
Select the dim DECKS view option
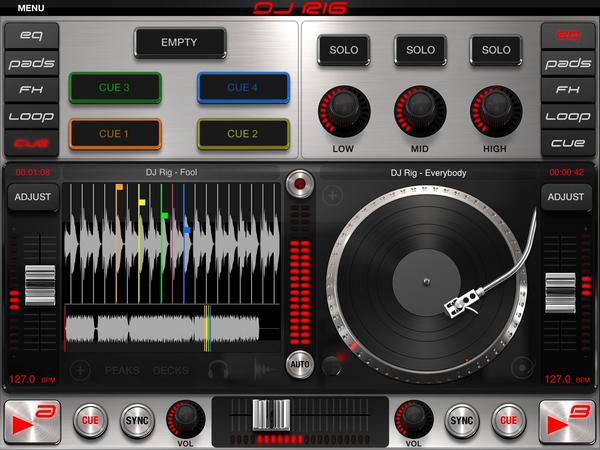coord(171,370)
